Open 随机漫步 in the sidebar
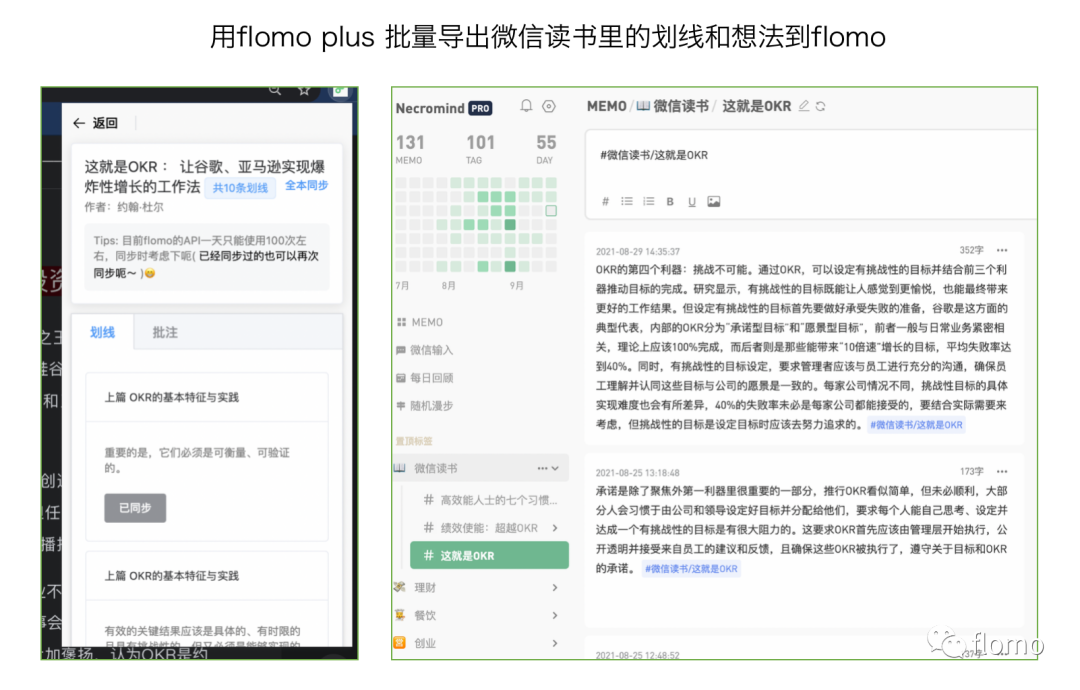 [x=424, y=406]
